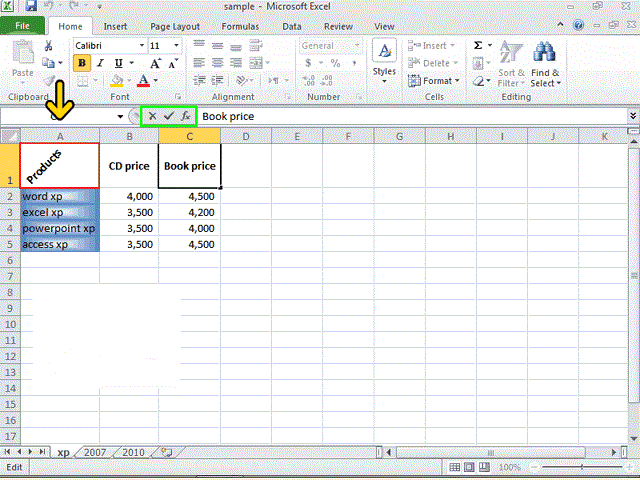
Task: Open the Format cells menu
Action: [x=434, y=81]
